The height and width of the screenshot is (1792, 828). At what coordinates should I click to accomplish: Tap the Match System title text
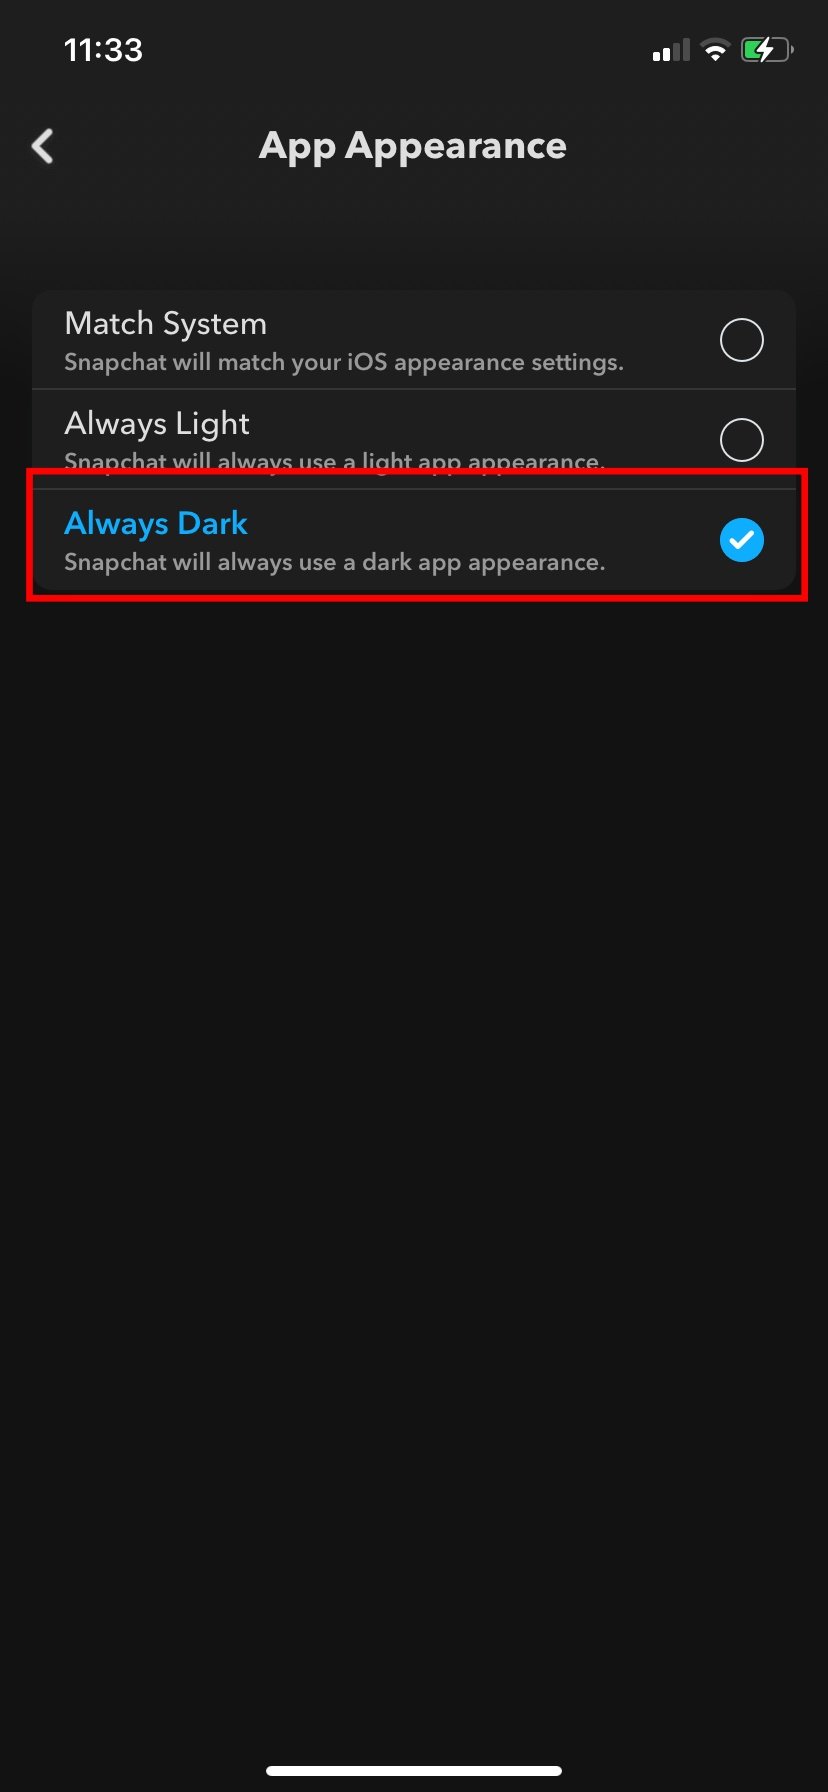click(x=165, y=323)
